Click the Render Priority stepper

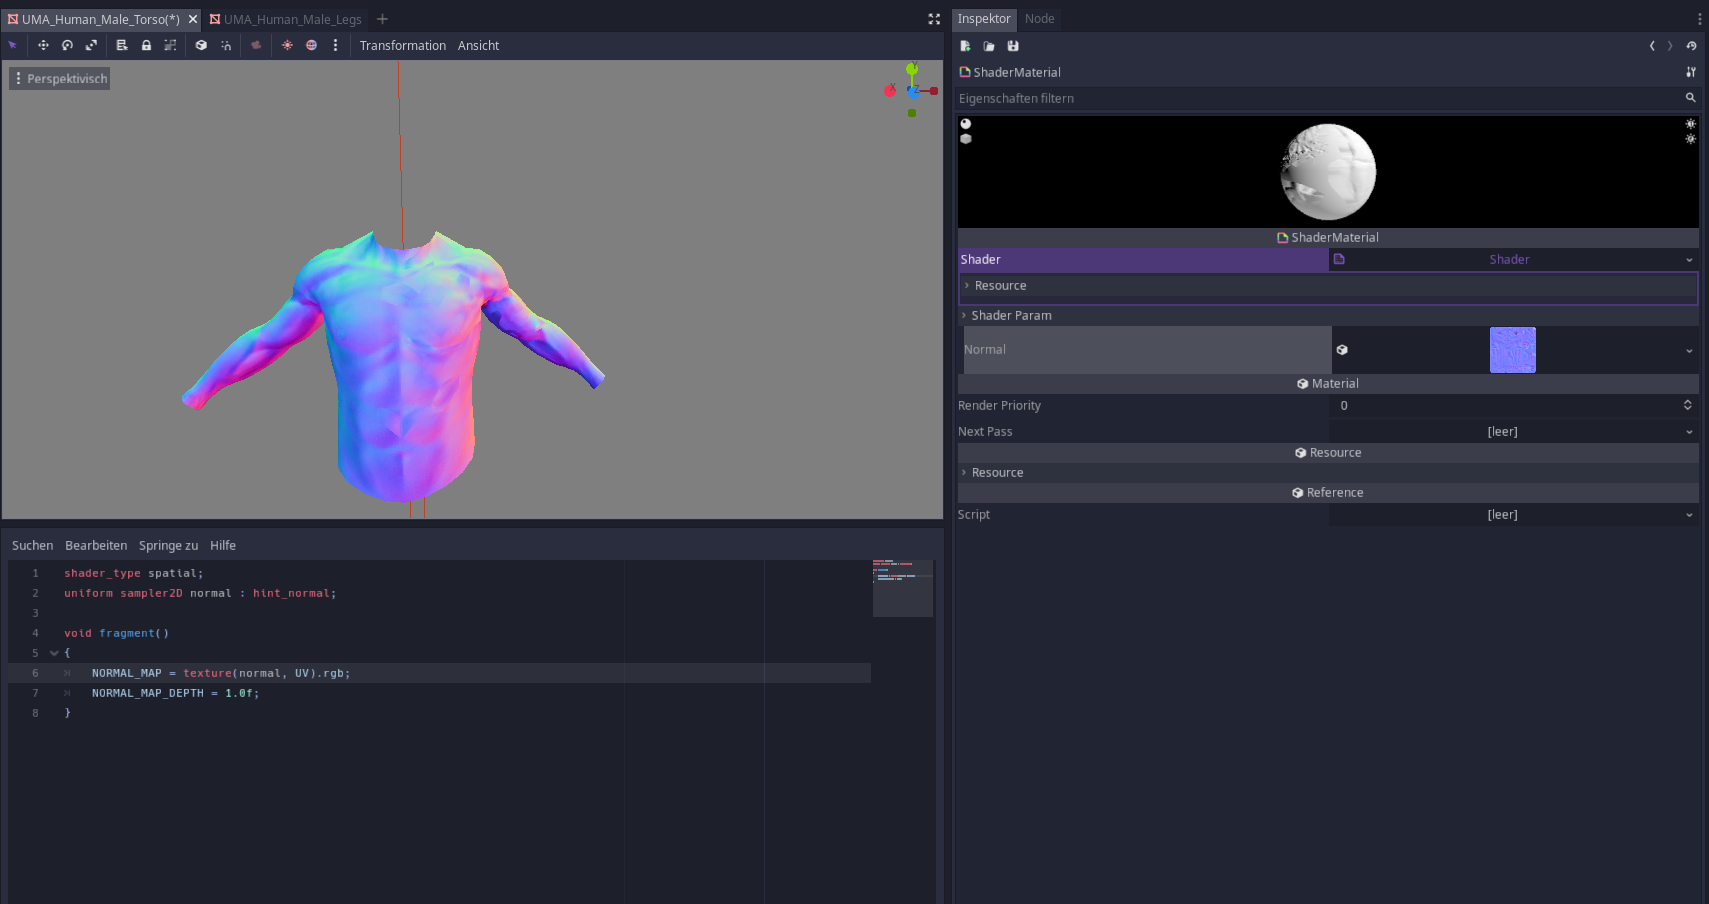pyautogui.click(x=1687, y=405)
